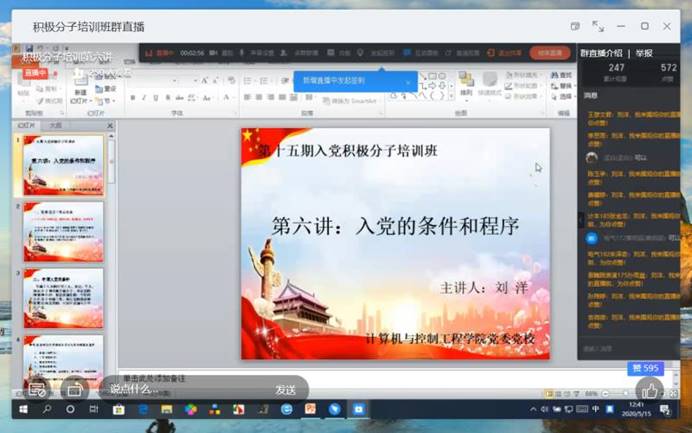The image size is (692, 433).
Task: Select the oval shape in the shapes gallery
Action: coord(442,76)
